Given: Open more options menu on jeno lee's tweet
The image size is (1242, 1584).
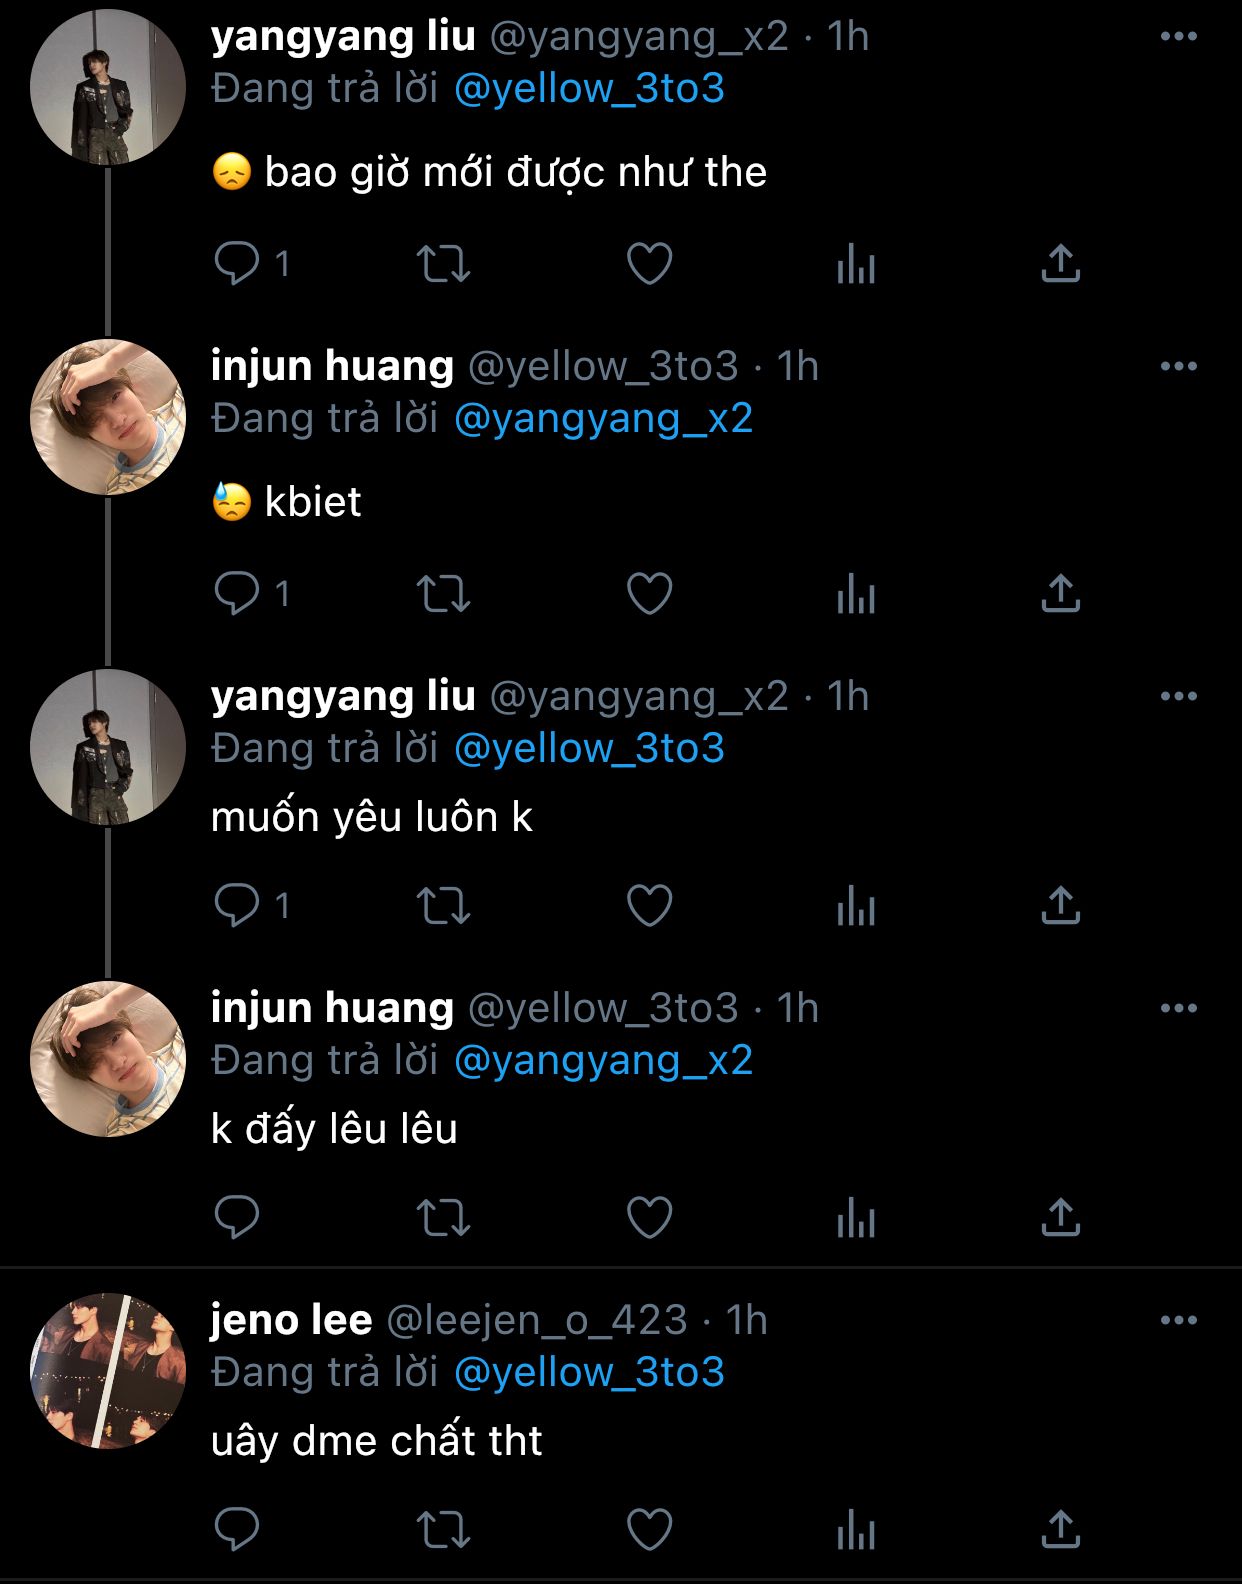Looking at the screenshot, I should click(1179, 1321).
